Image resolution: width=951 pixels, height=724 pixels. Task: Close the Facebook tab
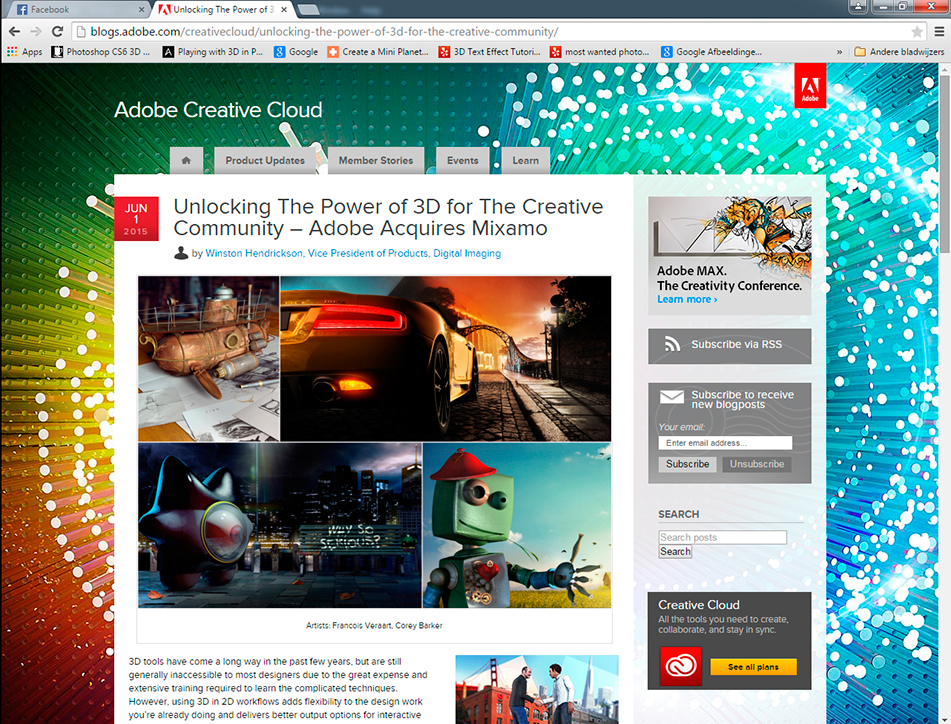141,10
